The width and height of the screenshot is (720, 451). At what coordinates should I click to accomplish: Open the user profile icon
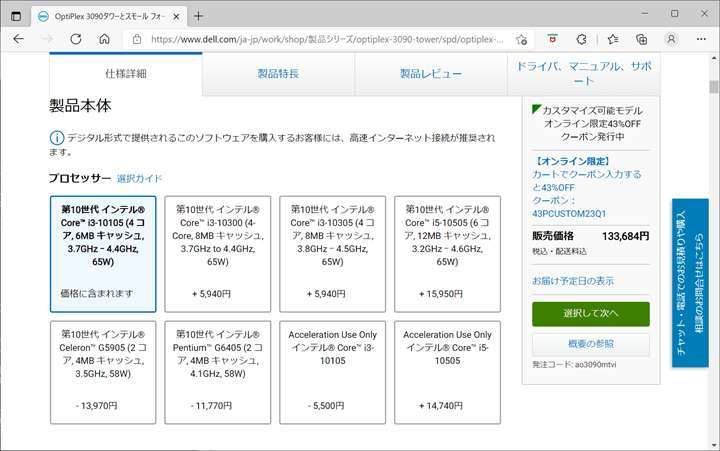click(671, 39)
